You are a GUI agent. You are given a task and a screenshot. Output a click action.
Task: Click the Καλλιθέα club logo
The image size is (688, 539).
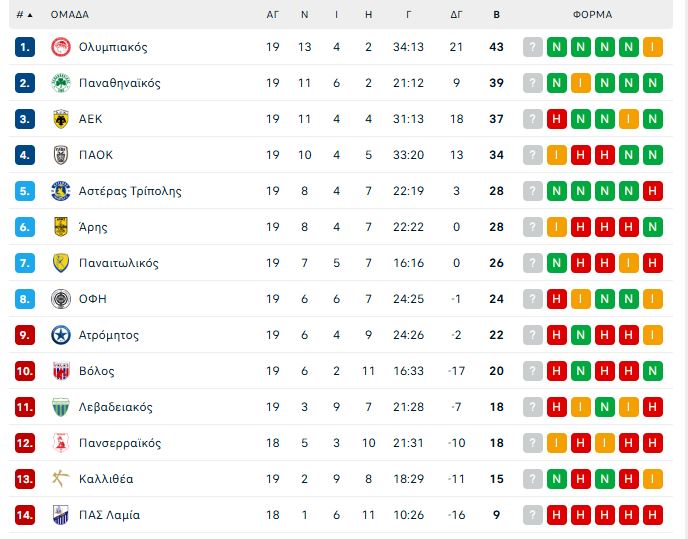point(60,479)
